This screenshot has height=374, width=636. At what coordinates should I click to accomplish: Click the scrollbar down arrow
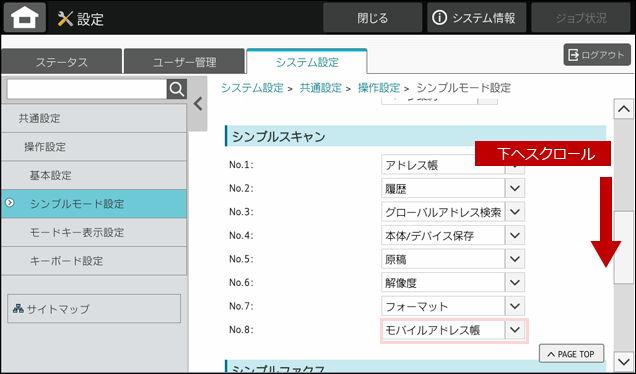tap(623, 360)
